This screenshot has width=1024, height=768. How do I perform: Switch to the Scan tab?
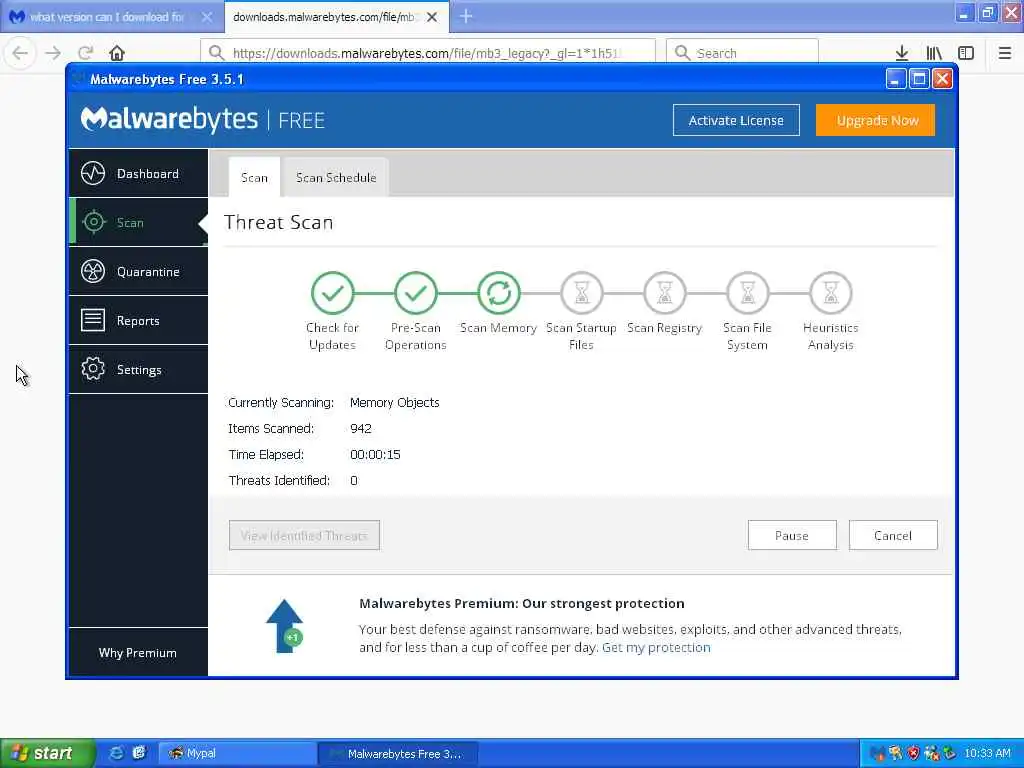tap(254, 177)
